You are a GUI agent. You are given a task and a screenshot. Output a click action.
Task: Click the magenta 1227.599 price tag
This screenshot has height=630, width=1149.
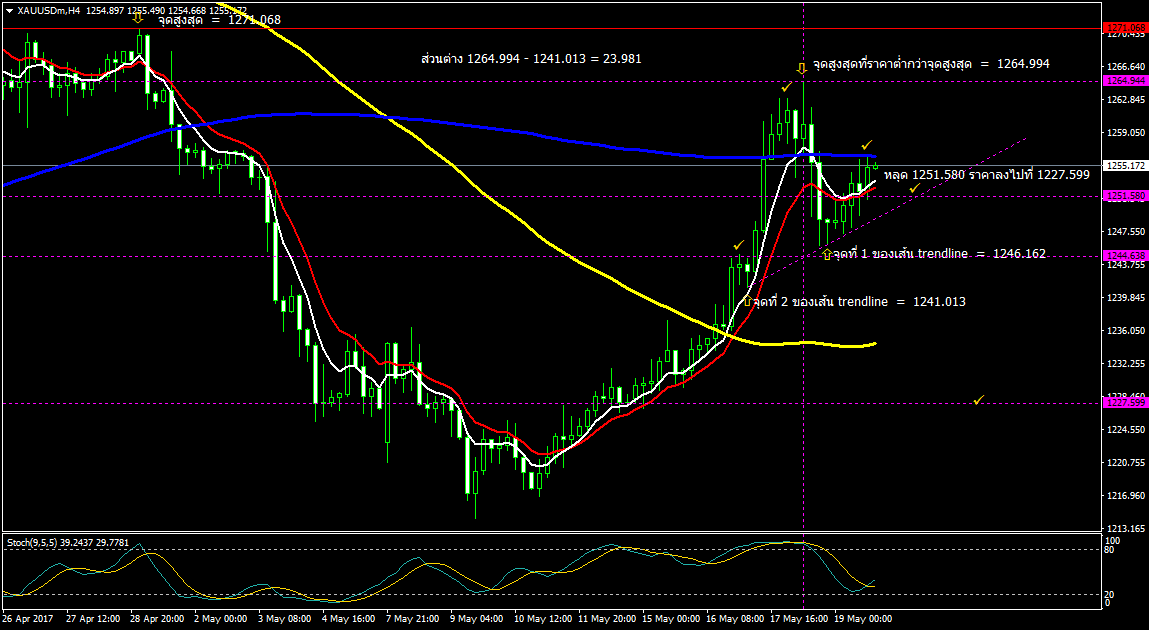point(1126,403)
